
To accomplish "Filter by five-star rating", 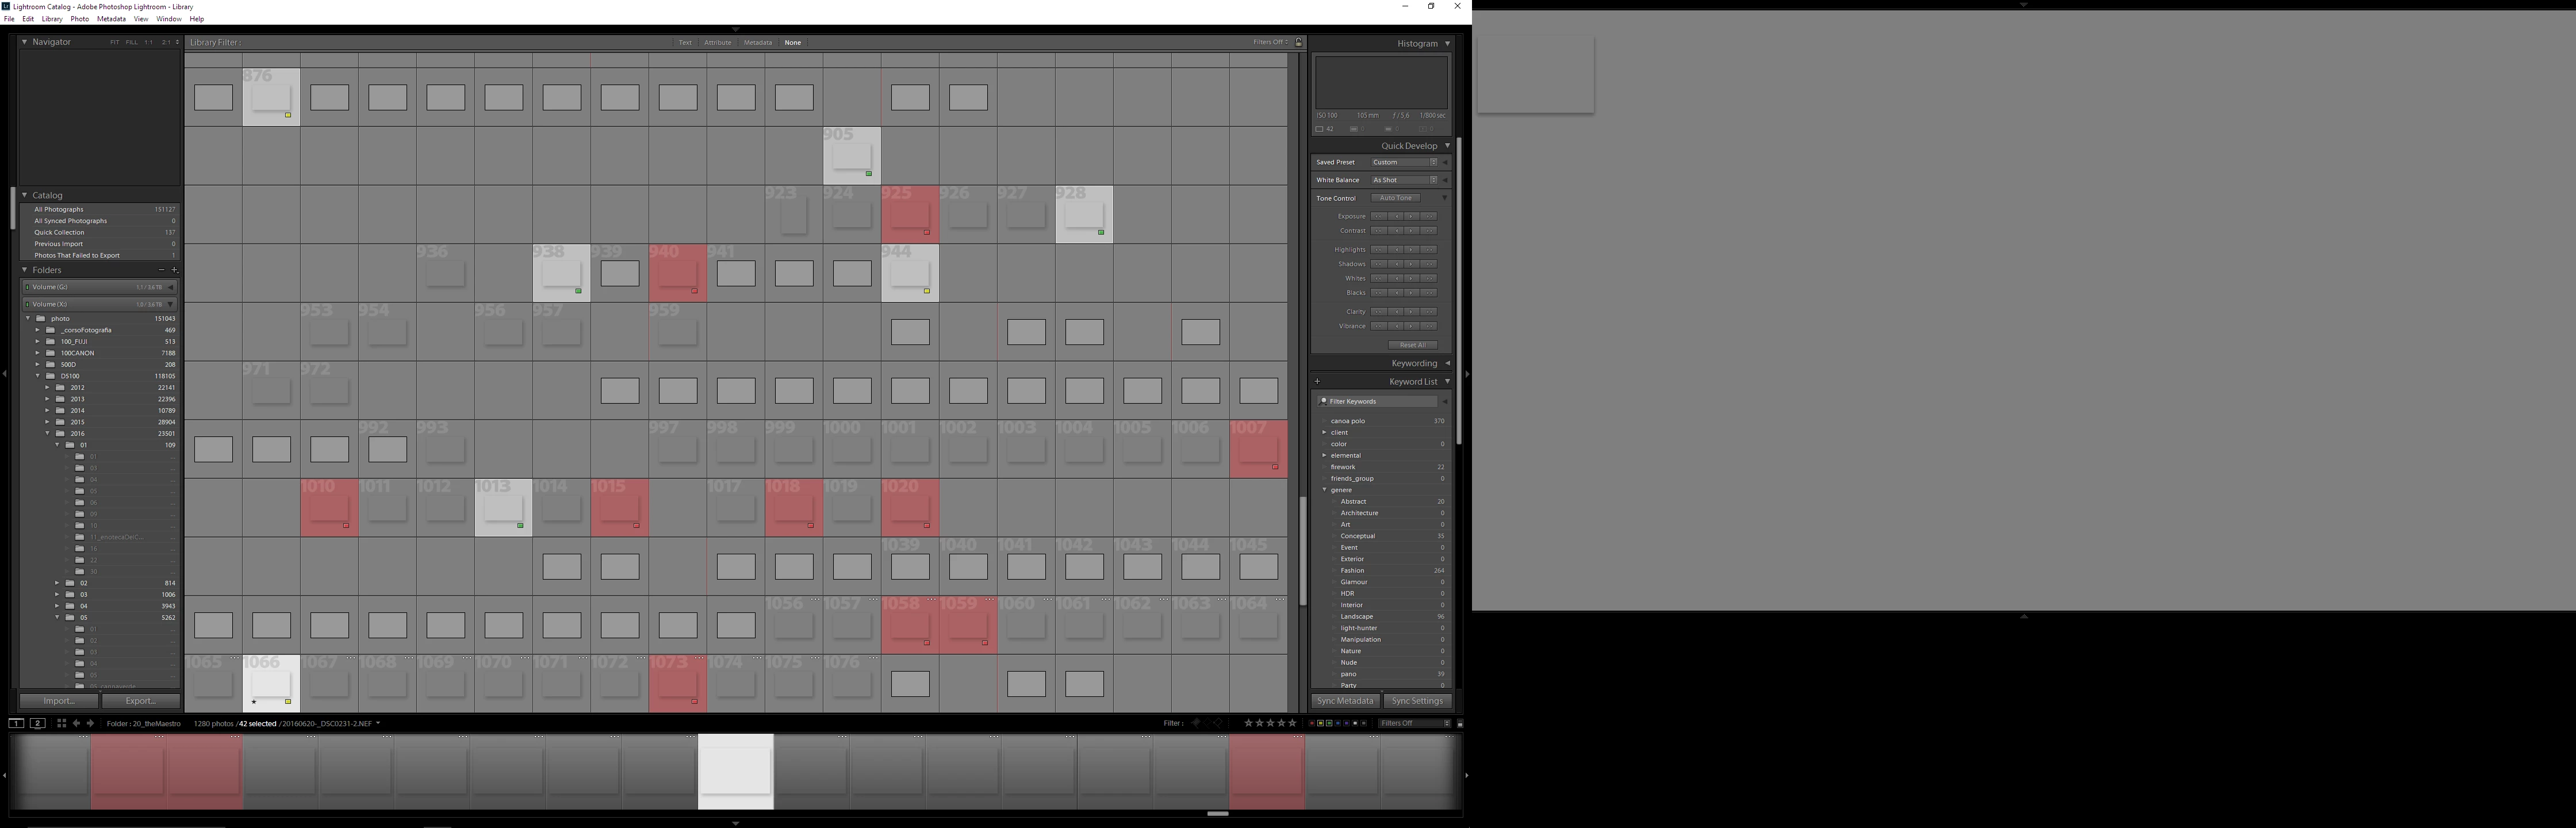I will [x=1292, y=723].
